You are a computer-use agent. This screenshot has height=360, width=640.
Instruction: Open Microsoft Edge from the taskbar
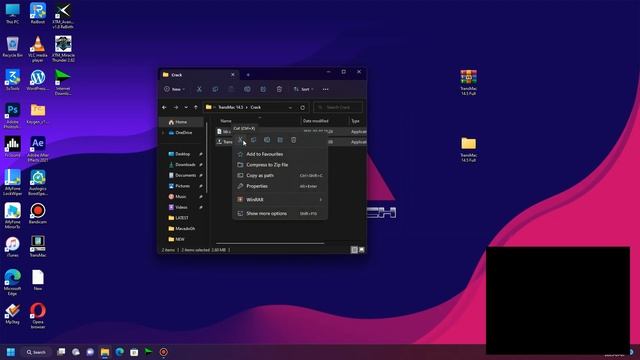[120, 352]
